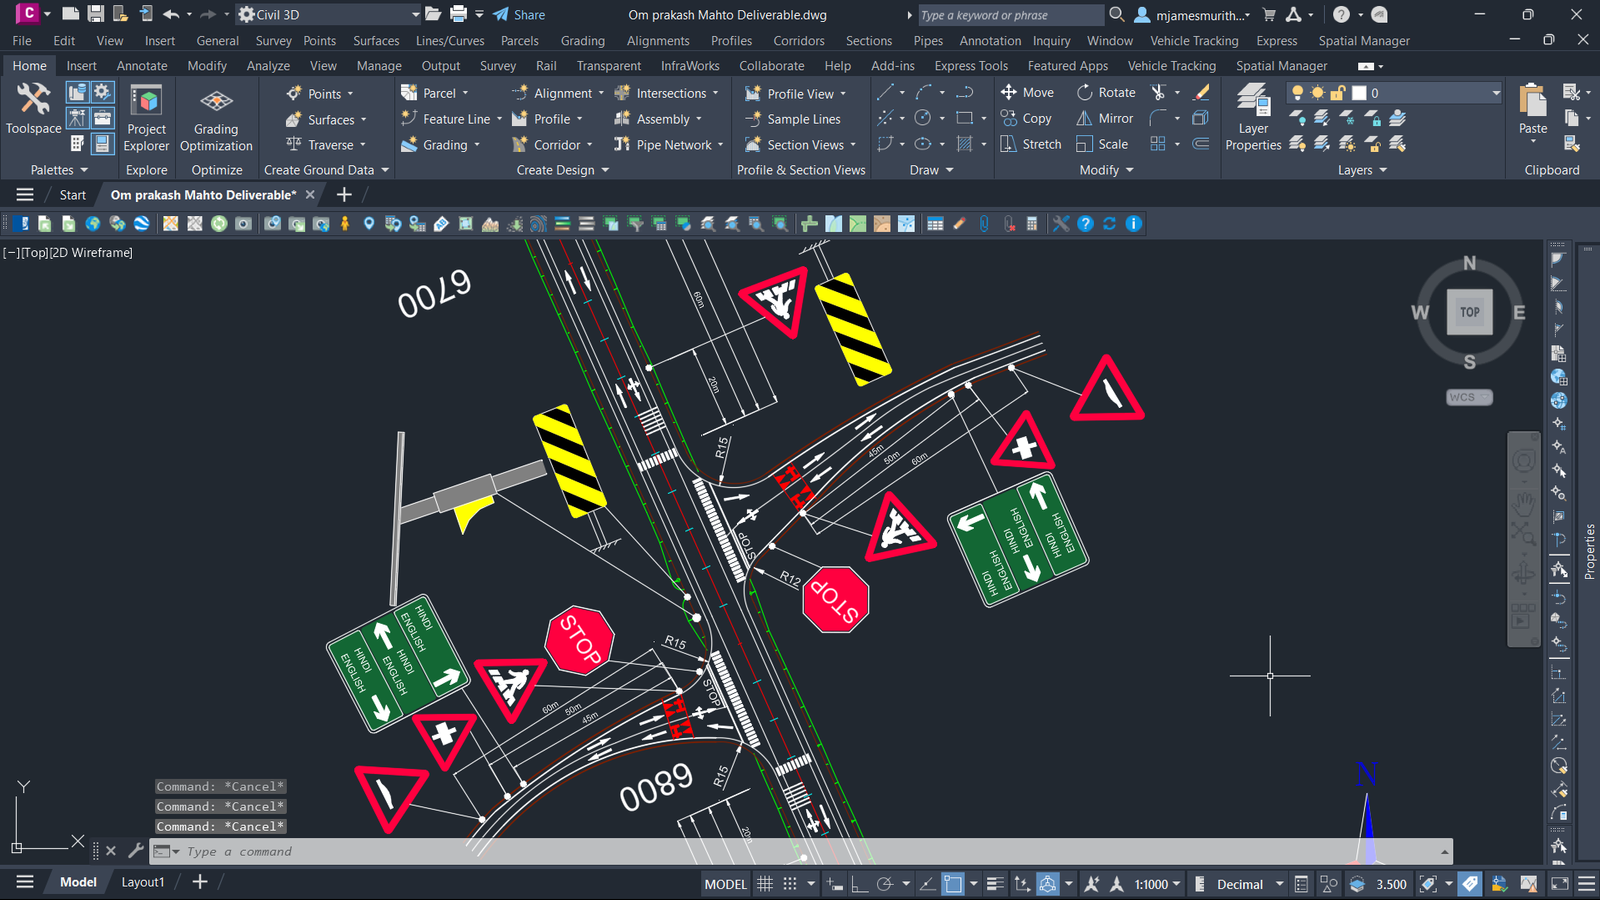This screenshot has width=1600, height=900.
Task: Switch to the Layout1 tab
Action: tap(142, 882)
